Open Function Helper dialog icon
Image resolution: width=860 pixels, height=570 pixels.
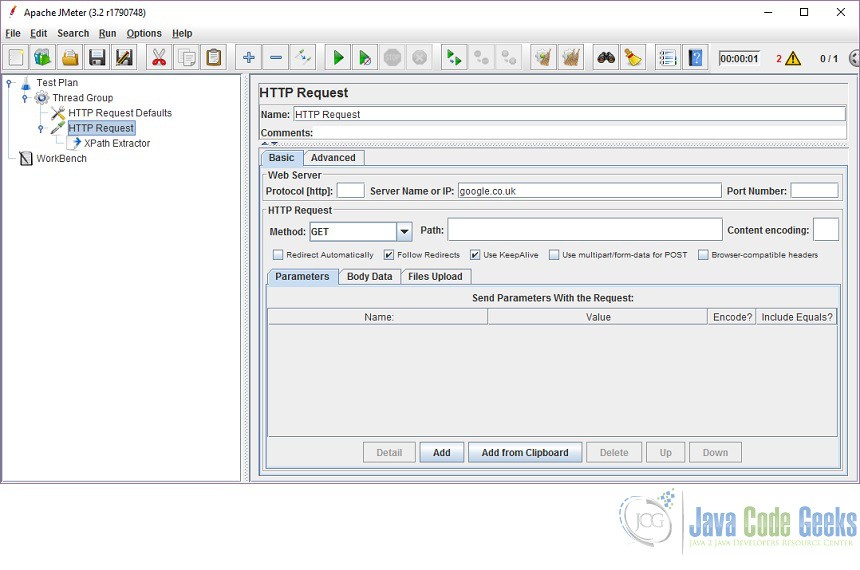click(x=667, y=57)
